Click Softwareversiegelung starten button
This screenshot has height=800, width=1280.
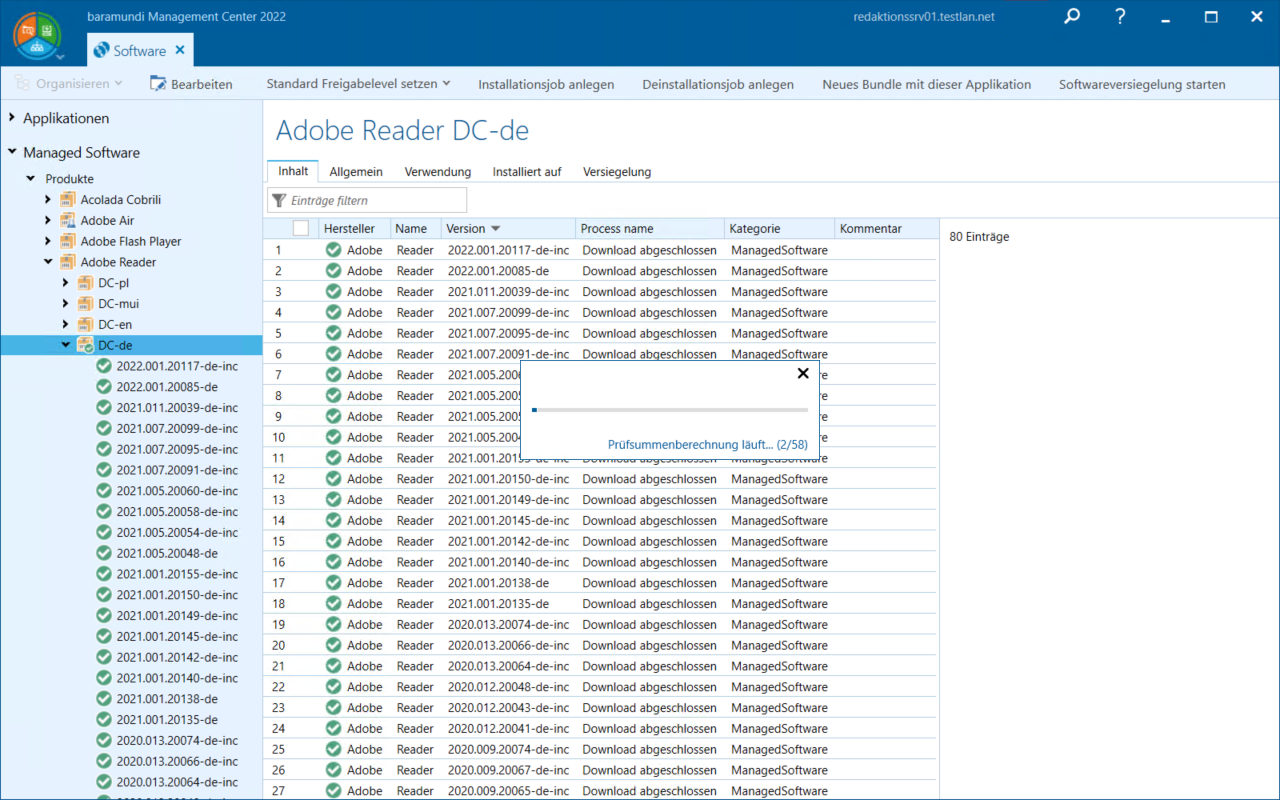tap(1141, 84)
